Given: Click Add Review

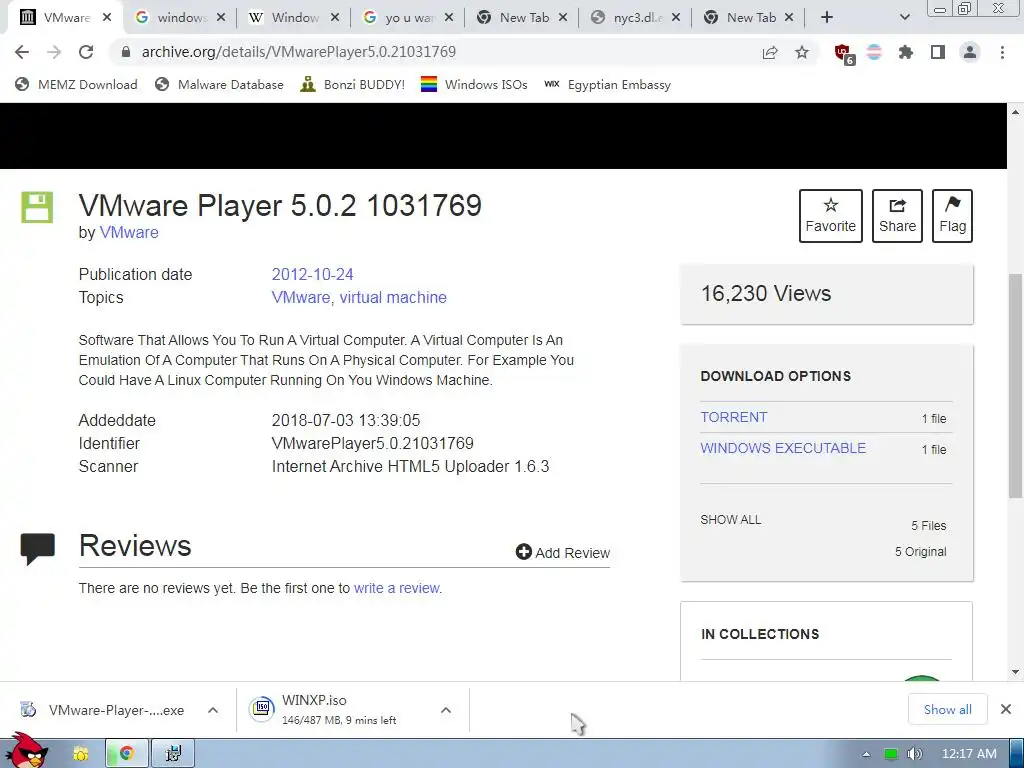Looking at the screenshot, I should pos(562,552).
